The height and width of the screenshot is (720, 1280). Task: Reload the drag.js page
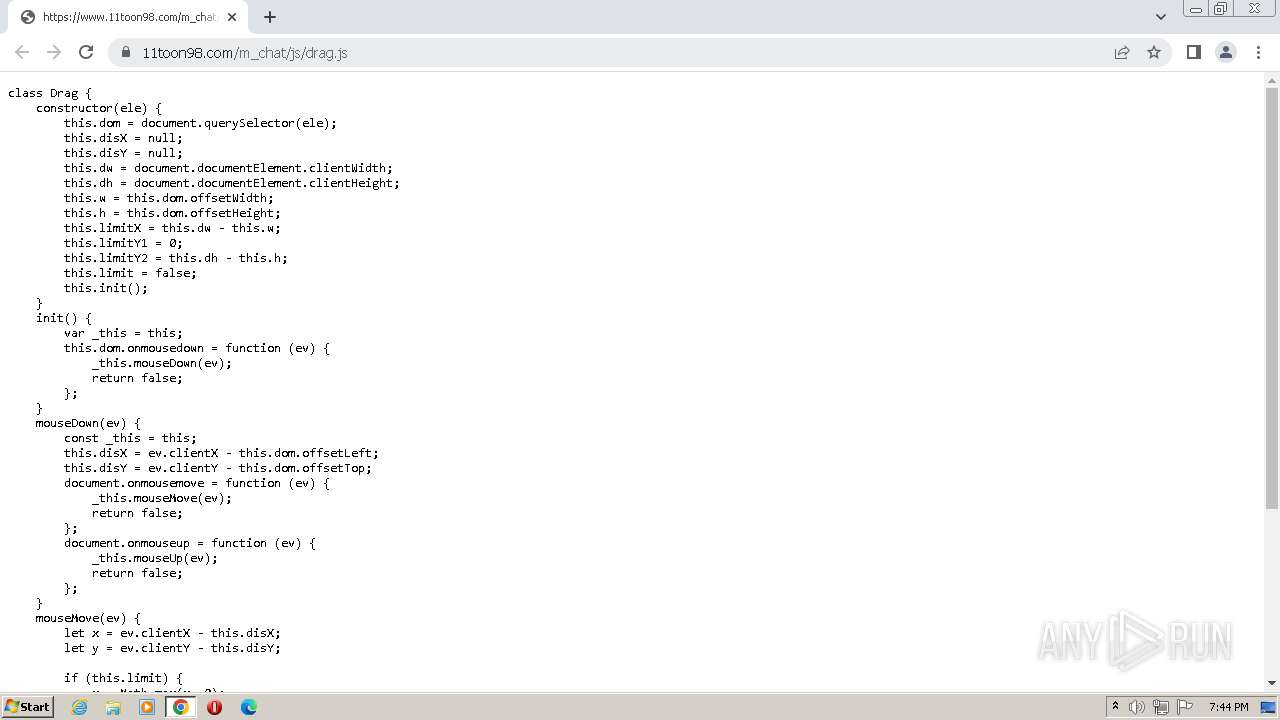86,52
